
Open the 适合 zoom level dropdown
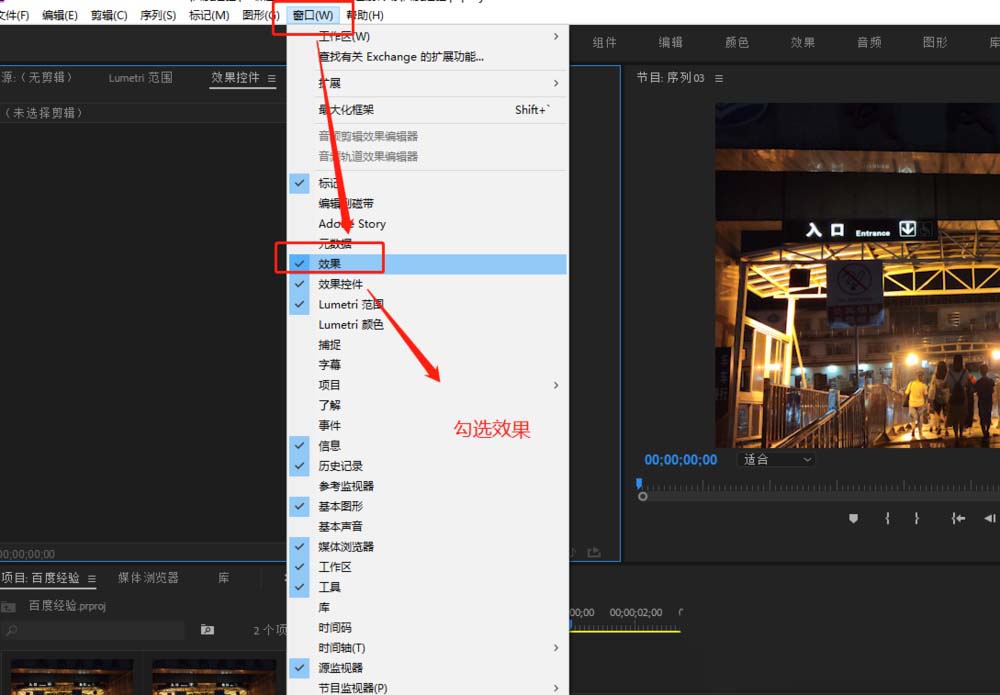[x=776, y=459]
